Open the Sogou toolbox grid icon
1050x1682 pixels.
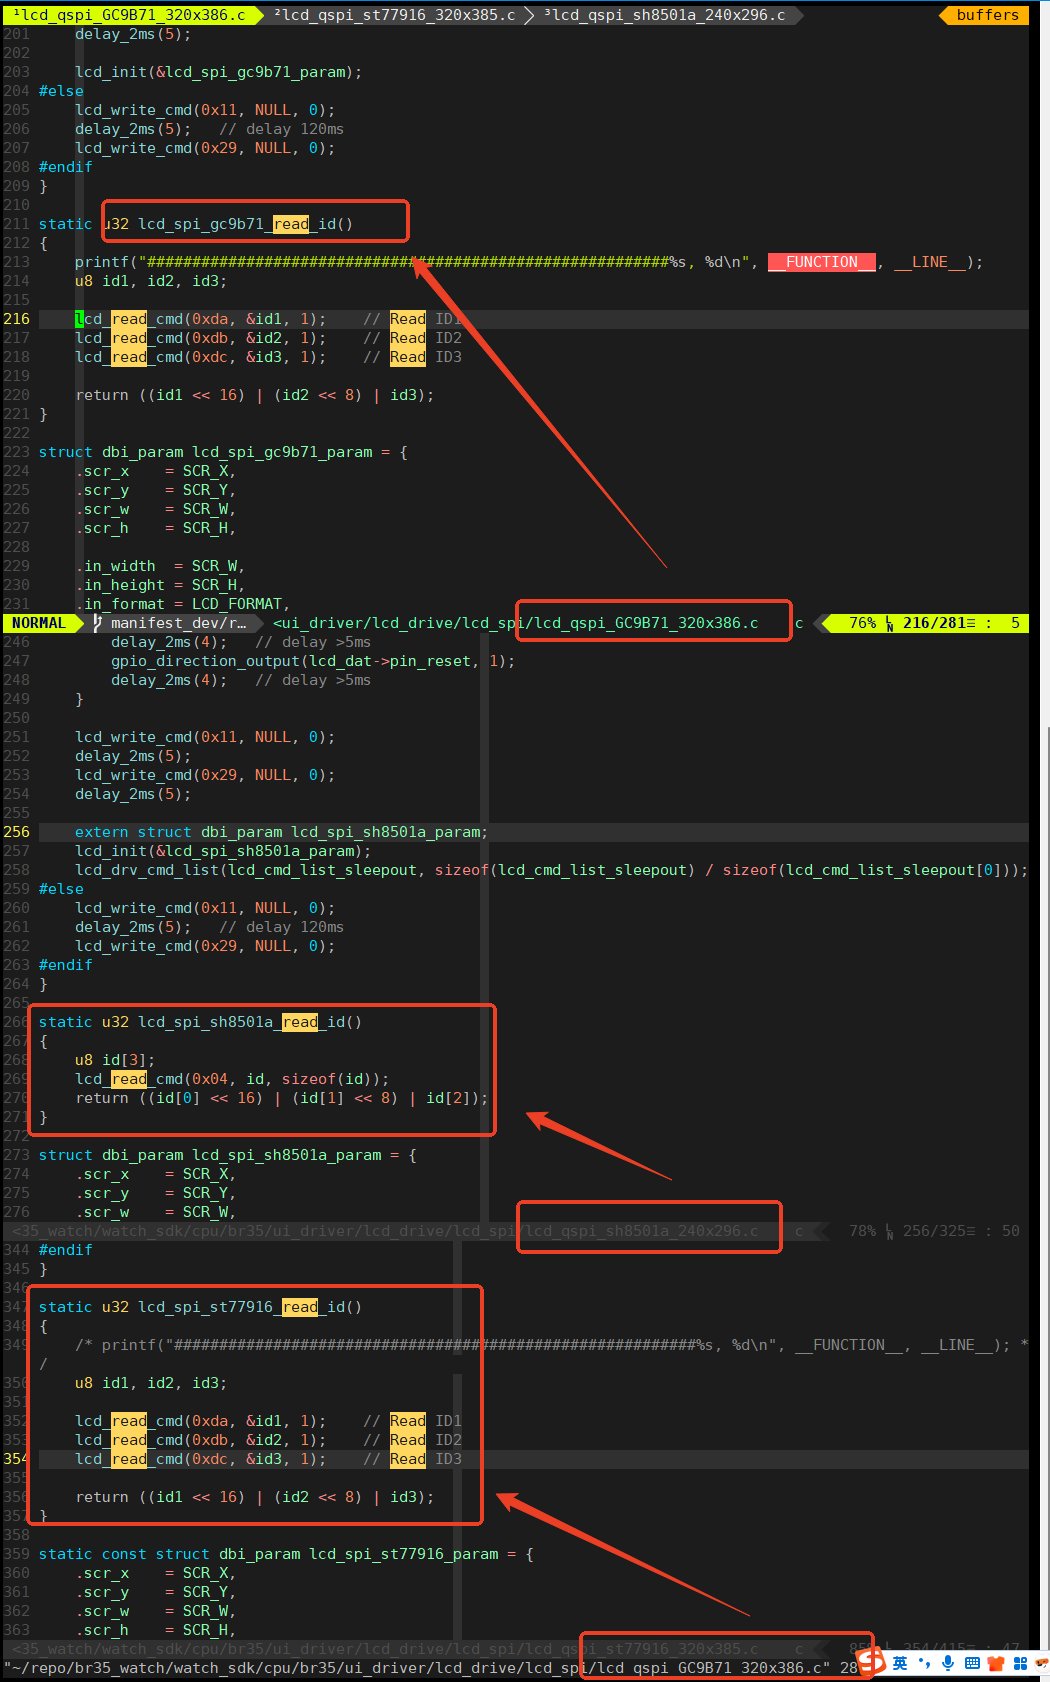pos(1020,1663)
